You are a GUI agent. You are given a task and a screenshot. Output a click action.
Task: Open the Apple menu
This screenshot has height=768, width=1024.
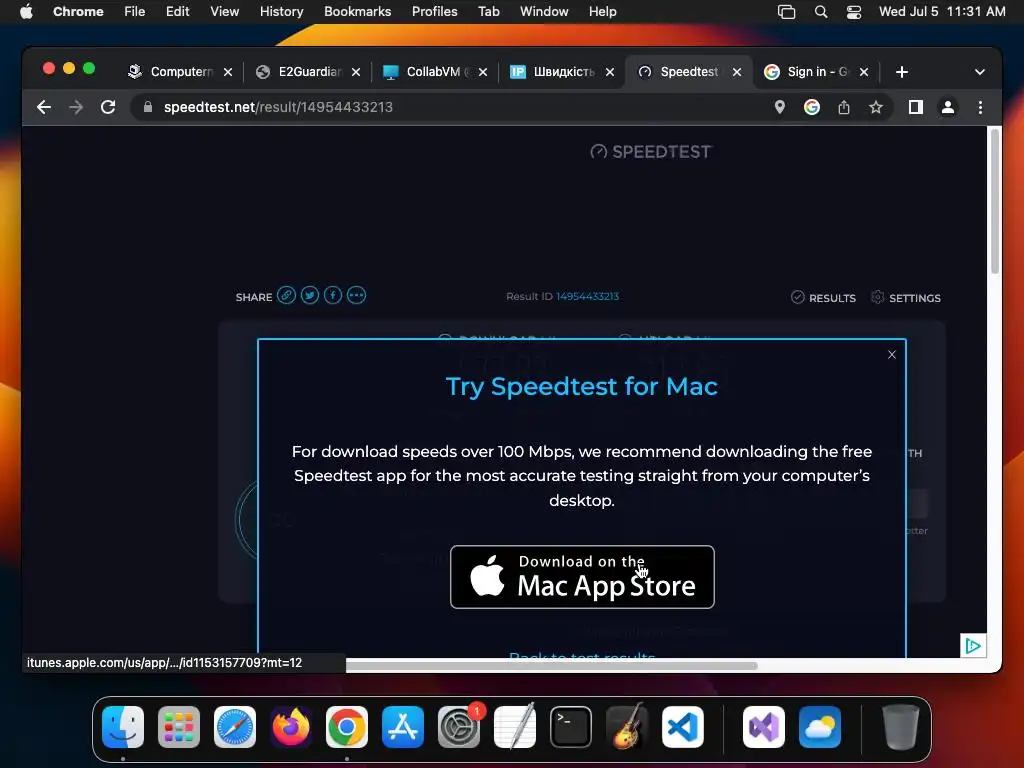click(x=26, y=12)
